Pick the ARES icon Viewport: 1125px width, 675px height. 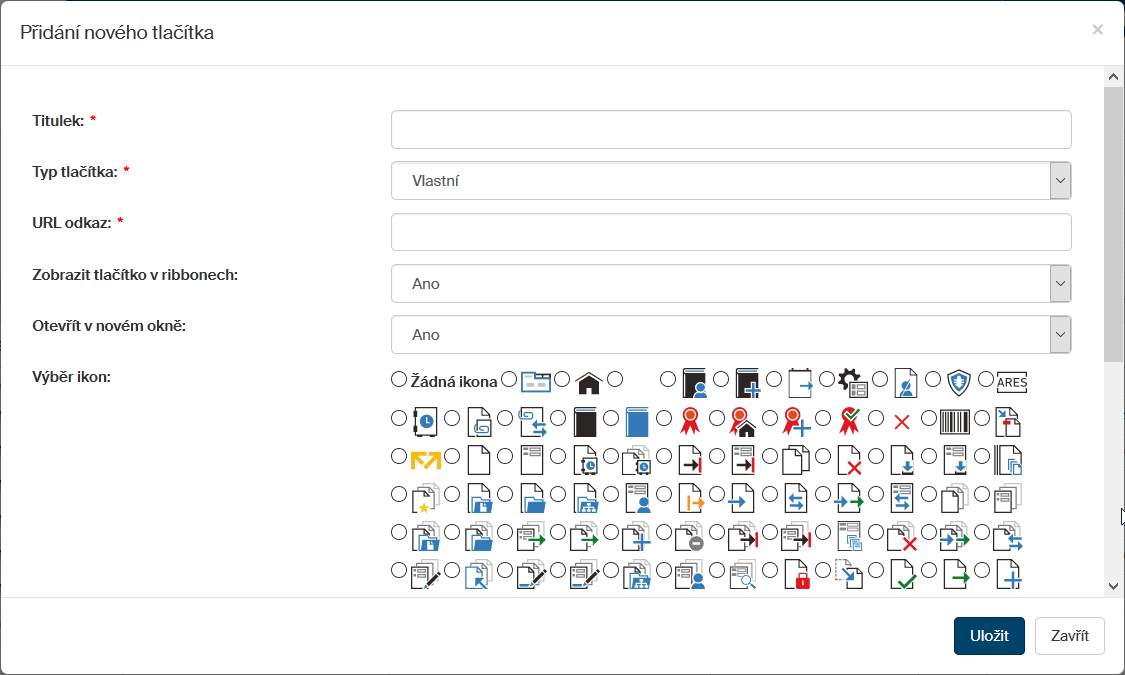[x=1011, y=382]
